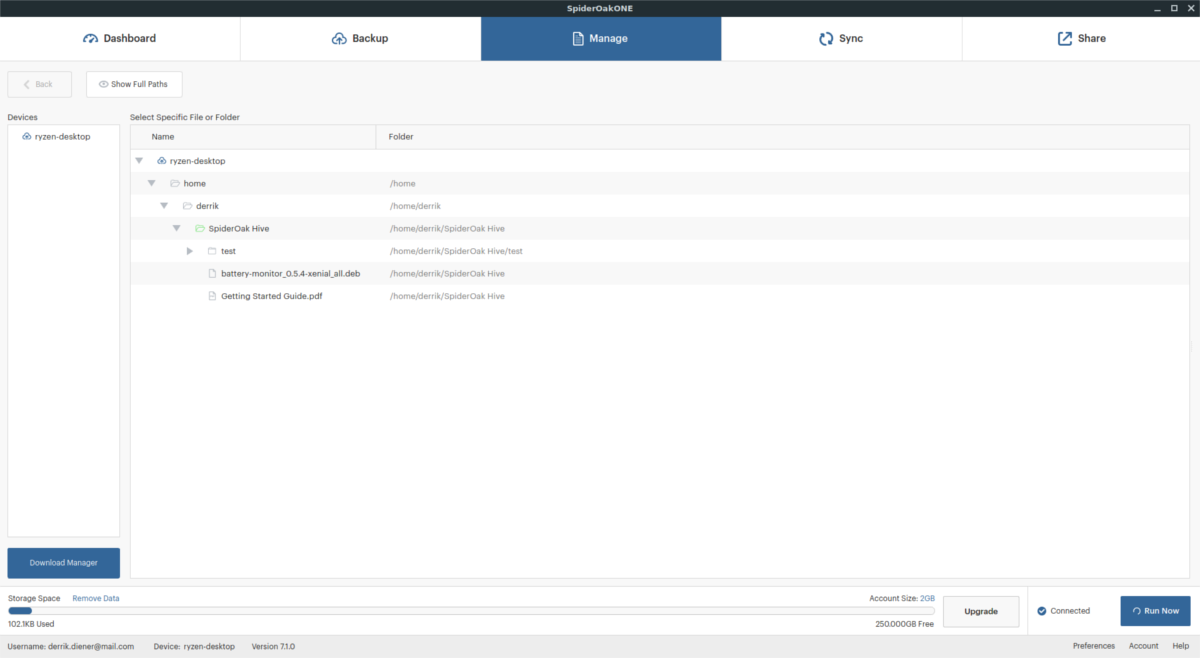This screenshot has width=1200, height=658.
Task: Collapse the SpiderOak Hive folder node
Action: point(176,229)
